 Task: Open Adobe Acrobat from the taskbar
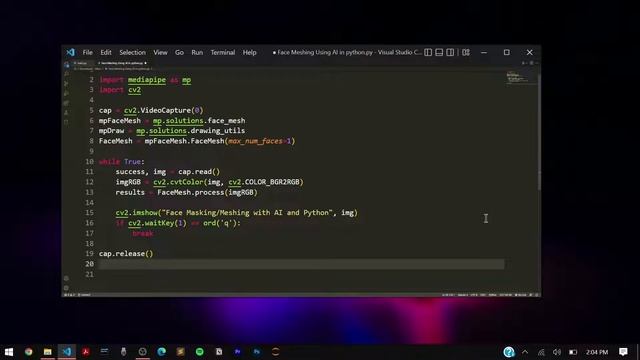pyautogui.click(x=85, y=351)
